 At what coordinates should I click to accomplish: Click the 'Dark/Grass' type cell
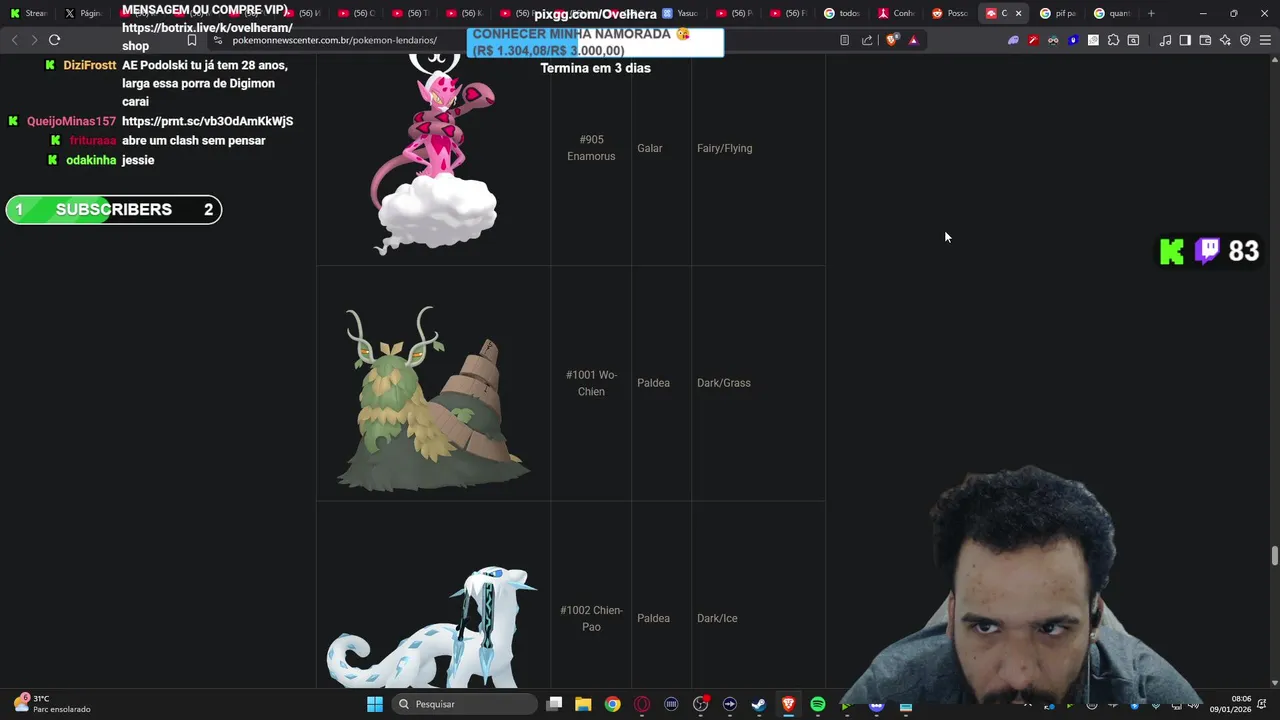[723, 383]
